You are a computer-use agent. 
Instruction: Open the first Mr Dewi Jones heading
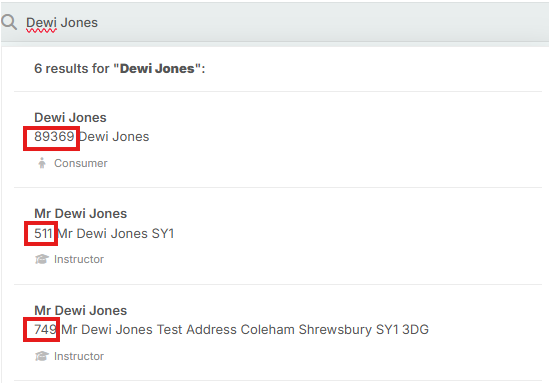pos(81,214)
